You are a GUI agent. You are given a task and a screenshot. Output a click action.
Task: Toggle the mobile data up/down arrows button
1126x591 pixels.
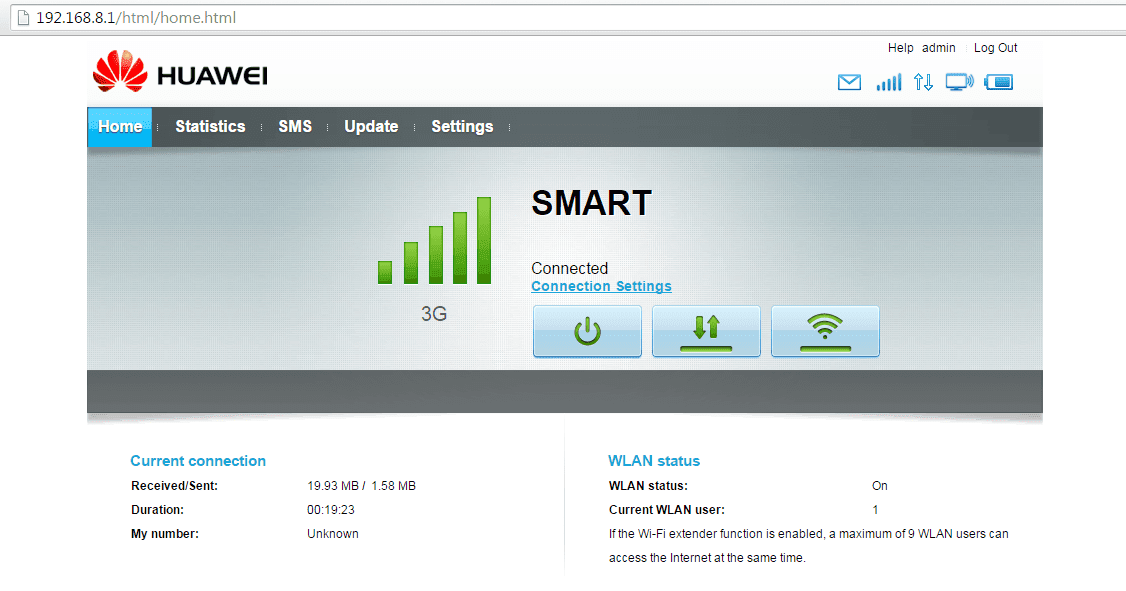[x=706, y=331]
